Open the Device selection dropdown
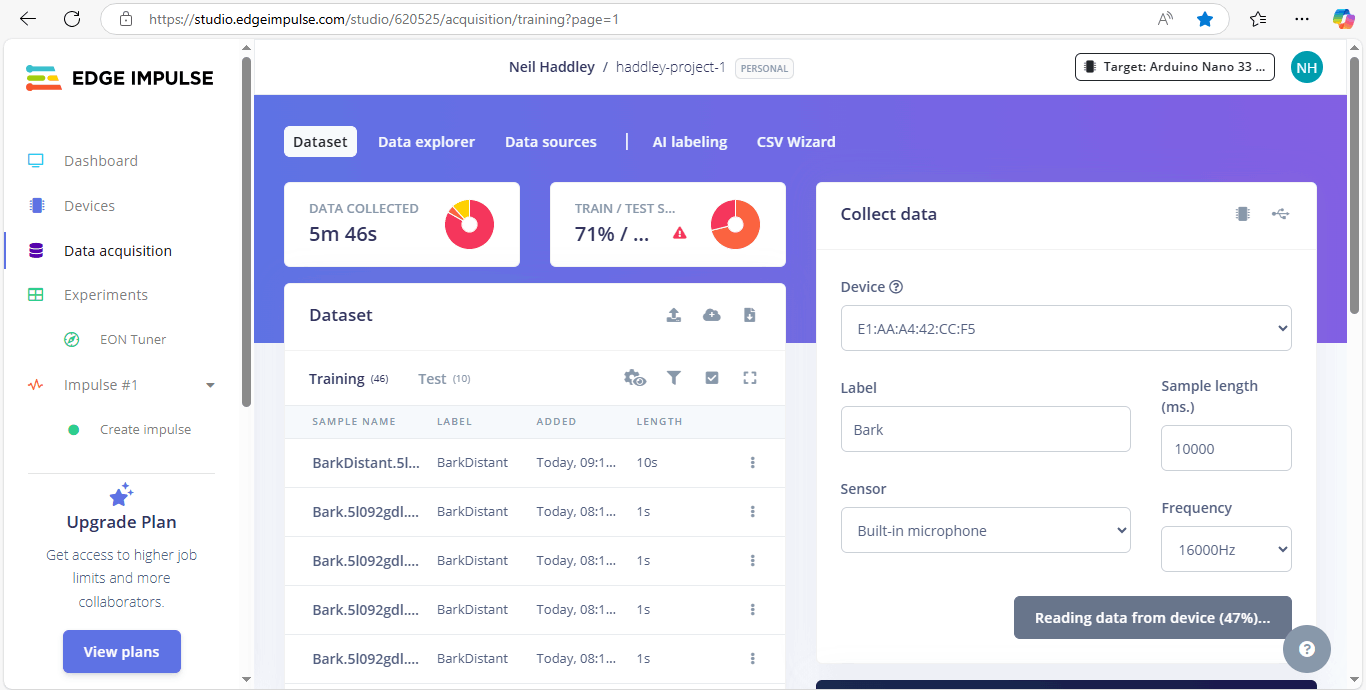Screen dimensions: 1366x690 click(1066, 328)
